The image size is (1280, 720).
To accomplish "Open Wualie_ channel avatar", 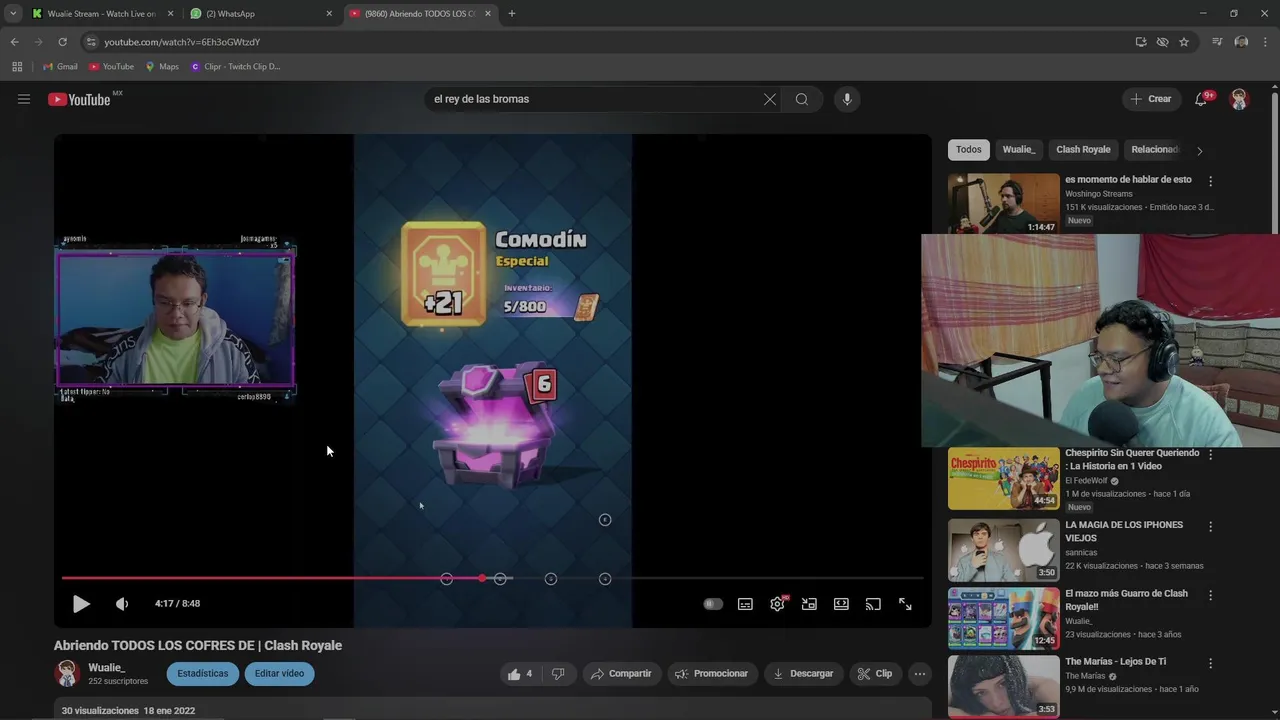I will (x=67, y=674).
